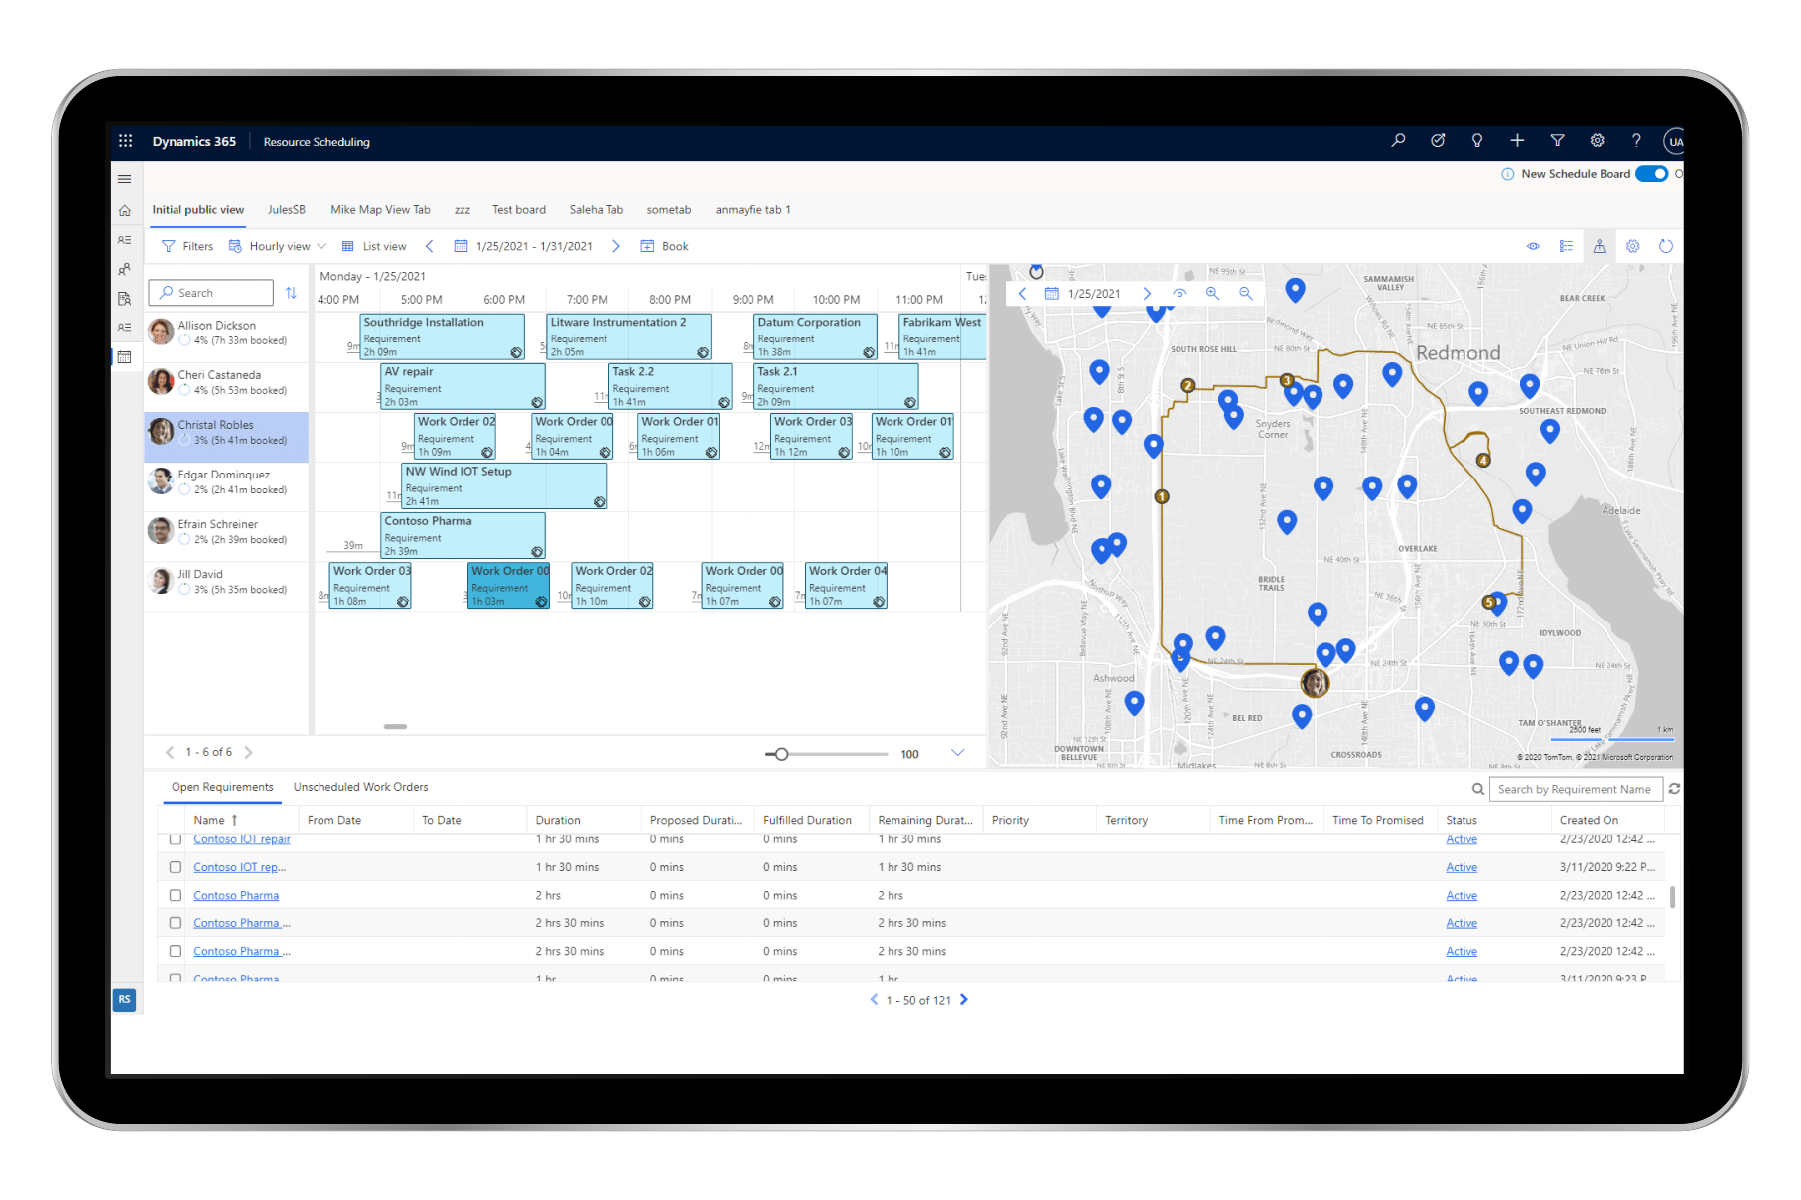This screenshot has height=1200, width=1801.
Task: Check the Contoso IOT rep... row checkbox
Action: pos(175,867)
